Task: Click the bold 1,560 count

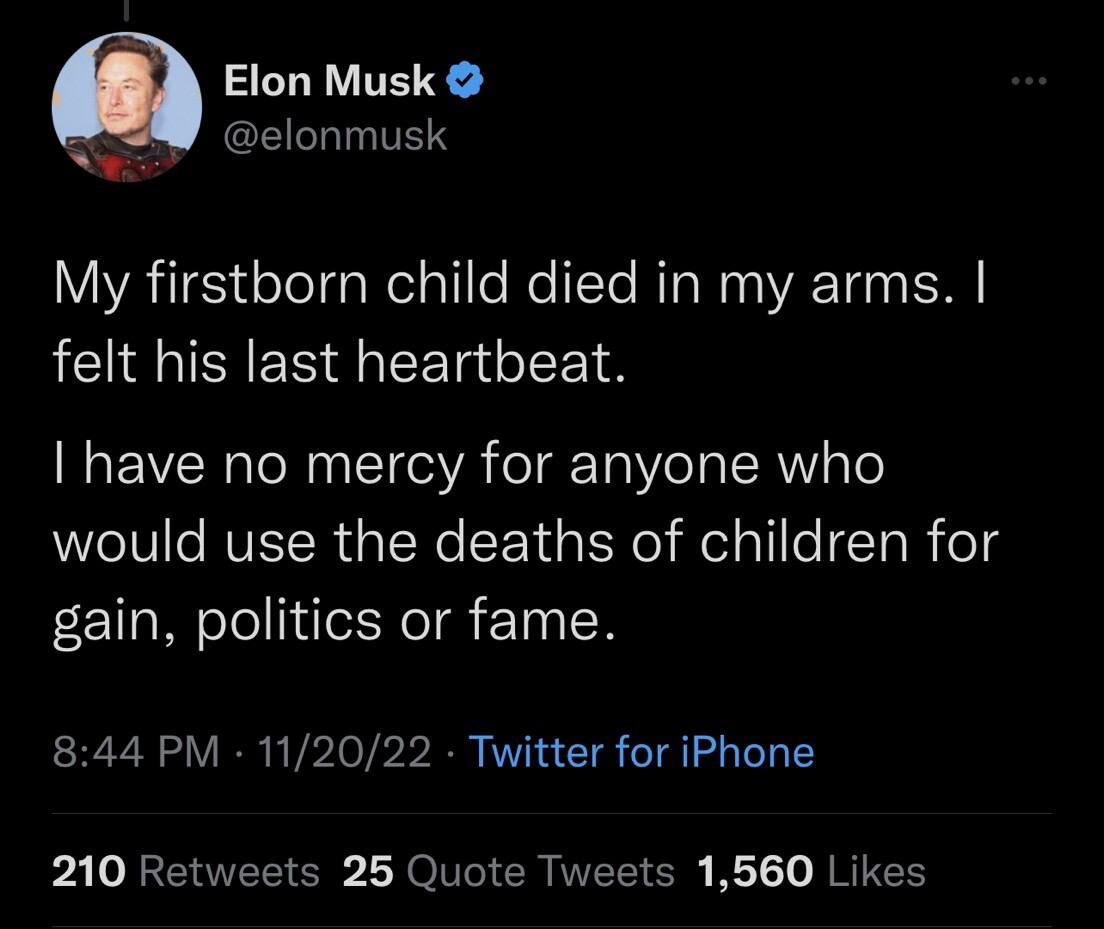Action: click(x=752, y=872)
